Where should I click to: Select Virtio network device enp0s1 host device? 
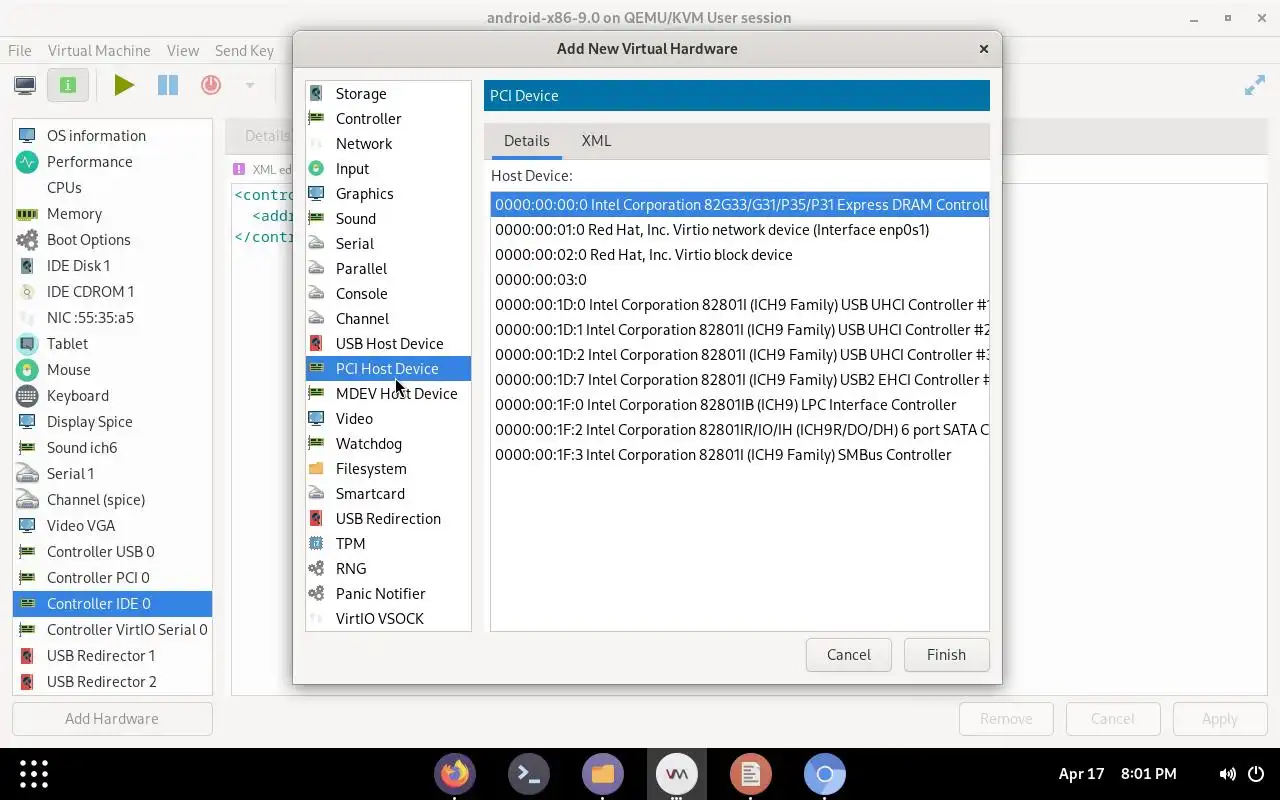coord(739,230)
